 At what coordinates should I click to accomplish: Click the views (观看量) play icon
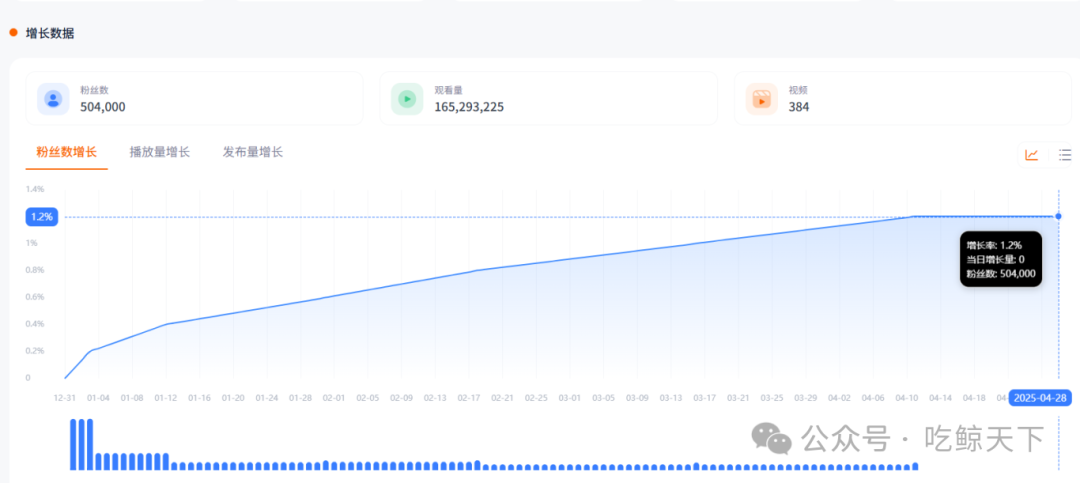pos(407,99)
